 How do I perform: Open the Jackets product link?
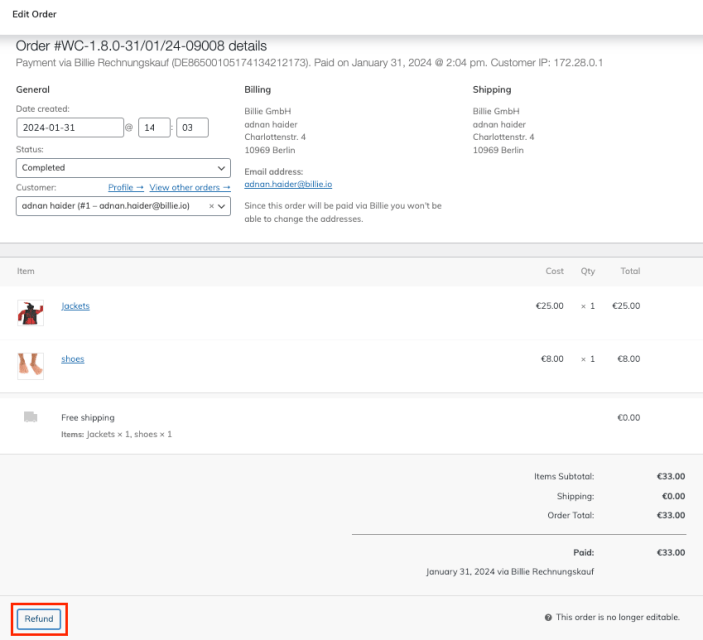point(75,306)
